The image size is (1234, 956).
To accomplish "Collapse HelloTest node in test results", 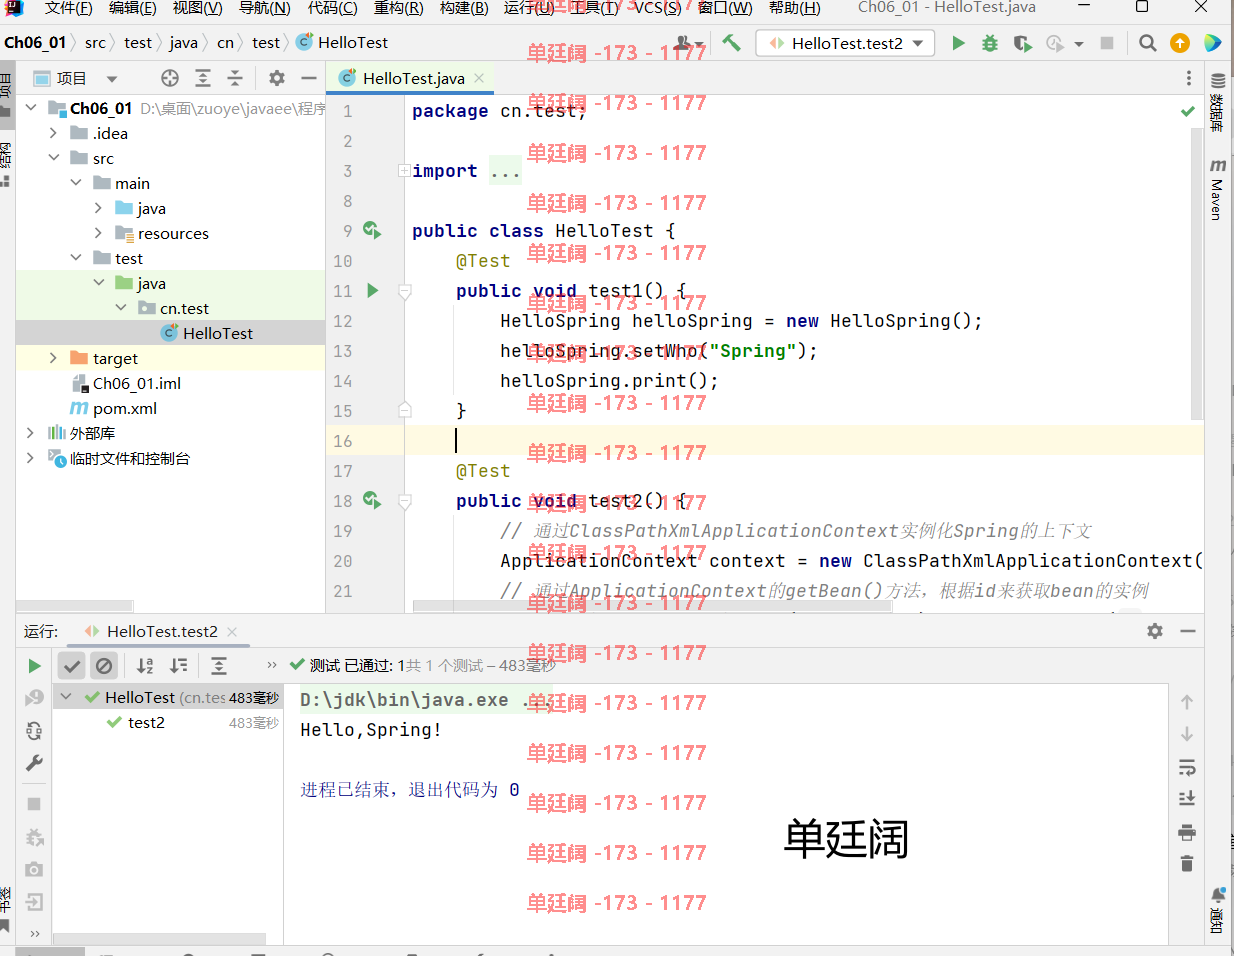I will 66,697.
